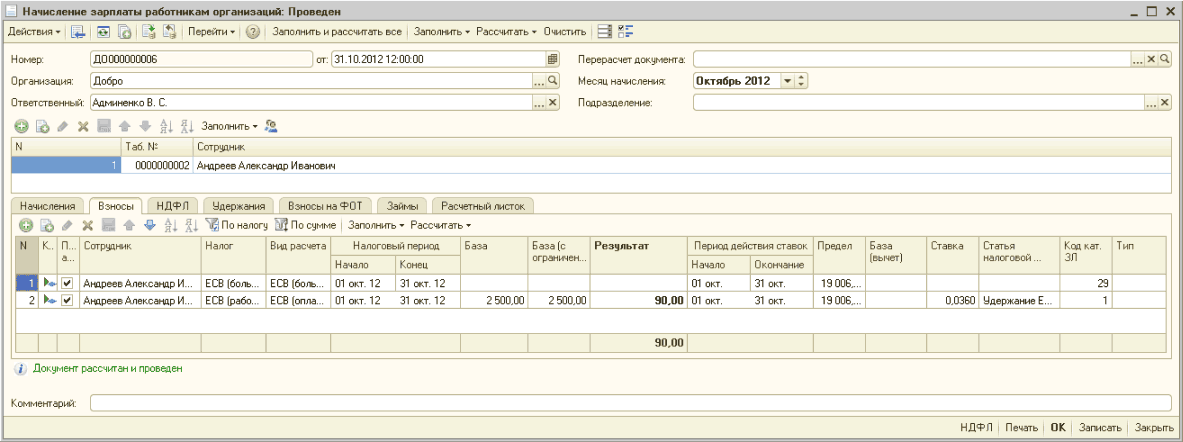The height and width of the screenshot is (442, 1183).
Task: Open Действия dropdown menu
Action: coord(34,32)
